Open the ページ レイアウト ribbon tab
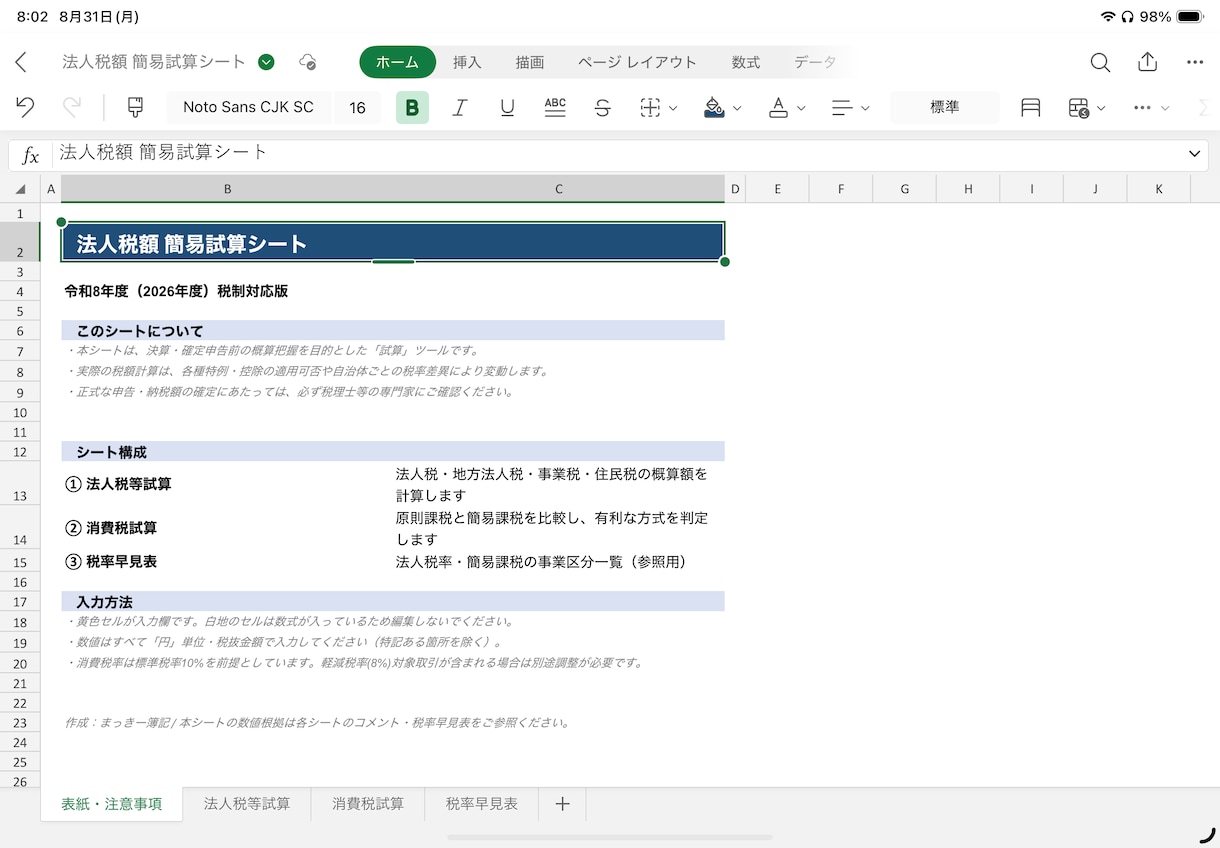This screenshot has height=848, width=1220. pos(637,62)
